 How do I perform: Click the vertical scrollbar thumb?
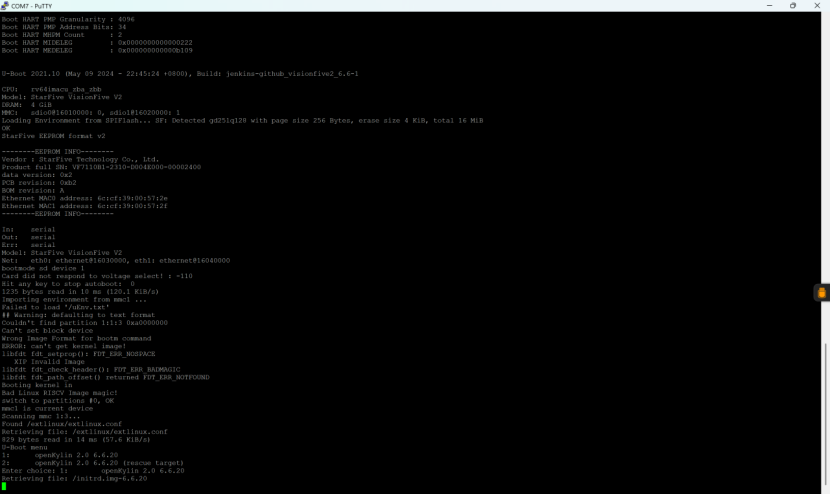[825, 415]
